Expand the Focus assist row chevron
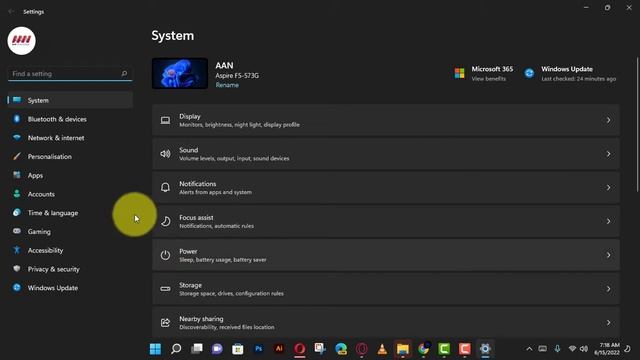Screen dimensions: 640x360 point(608,221)
